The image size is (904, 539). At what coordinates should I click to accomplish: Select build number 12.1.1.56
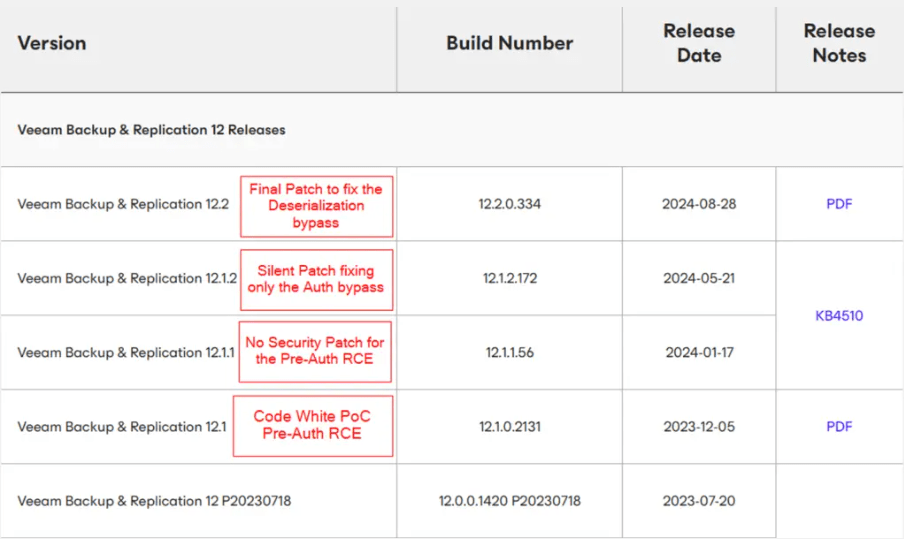tap(509, 352)
